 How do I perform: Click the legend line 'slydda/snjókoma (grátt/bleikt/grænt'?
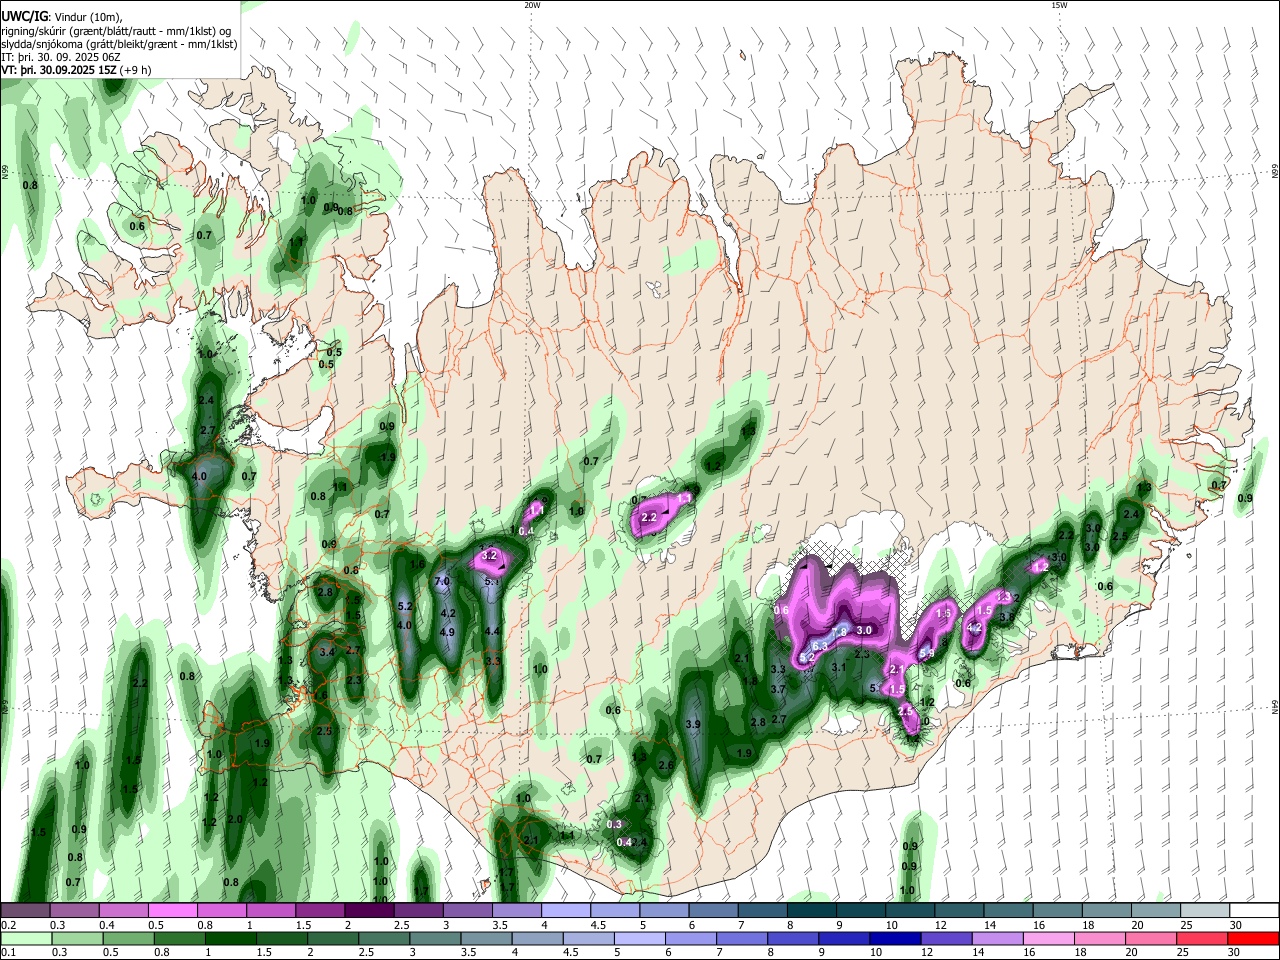tap(90, 43)
